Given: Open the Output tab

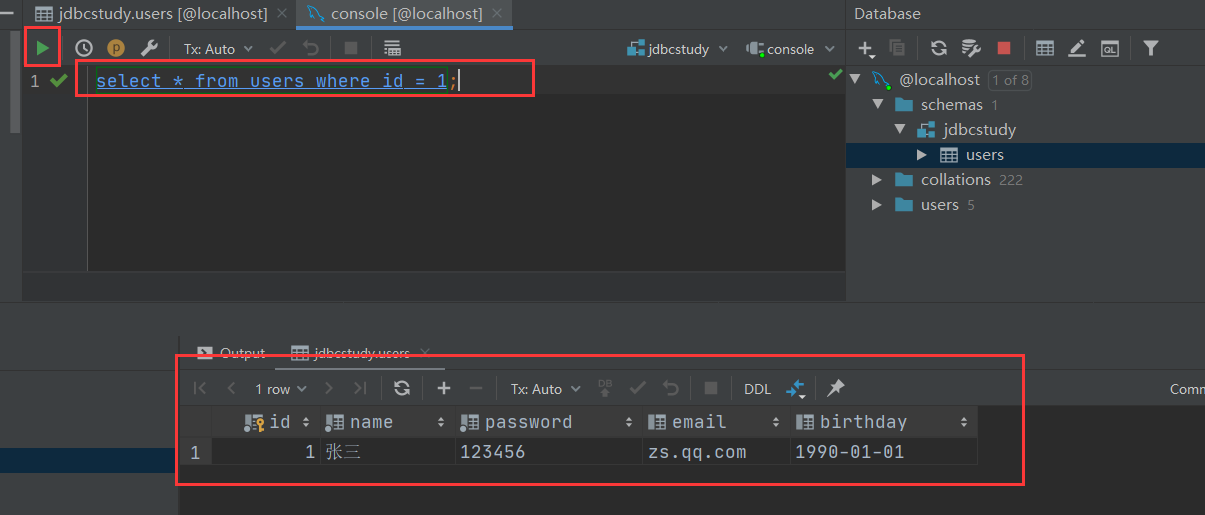Looking at the screenshot, I should (231, 352).
